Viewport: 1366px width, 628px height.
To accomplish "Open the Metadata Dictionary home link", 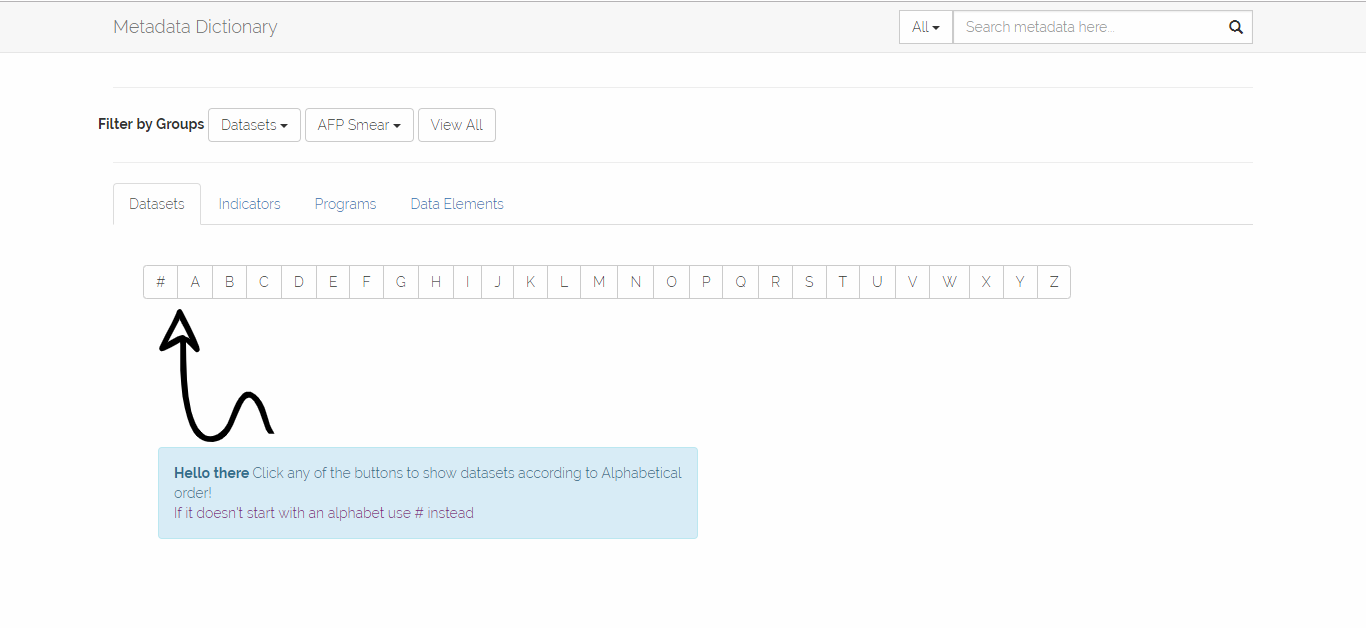I will coord(195,27).
